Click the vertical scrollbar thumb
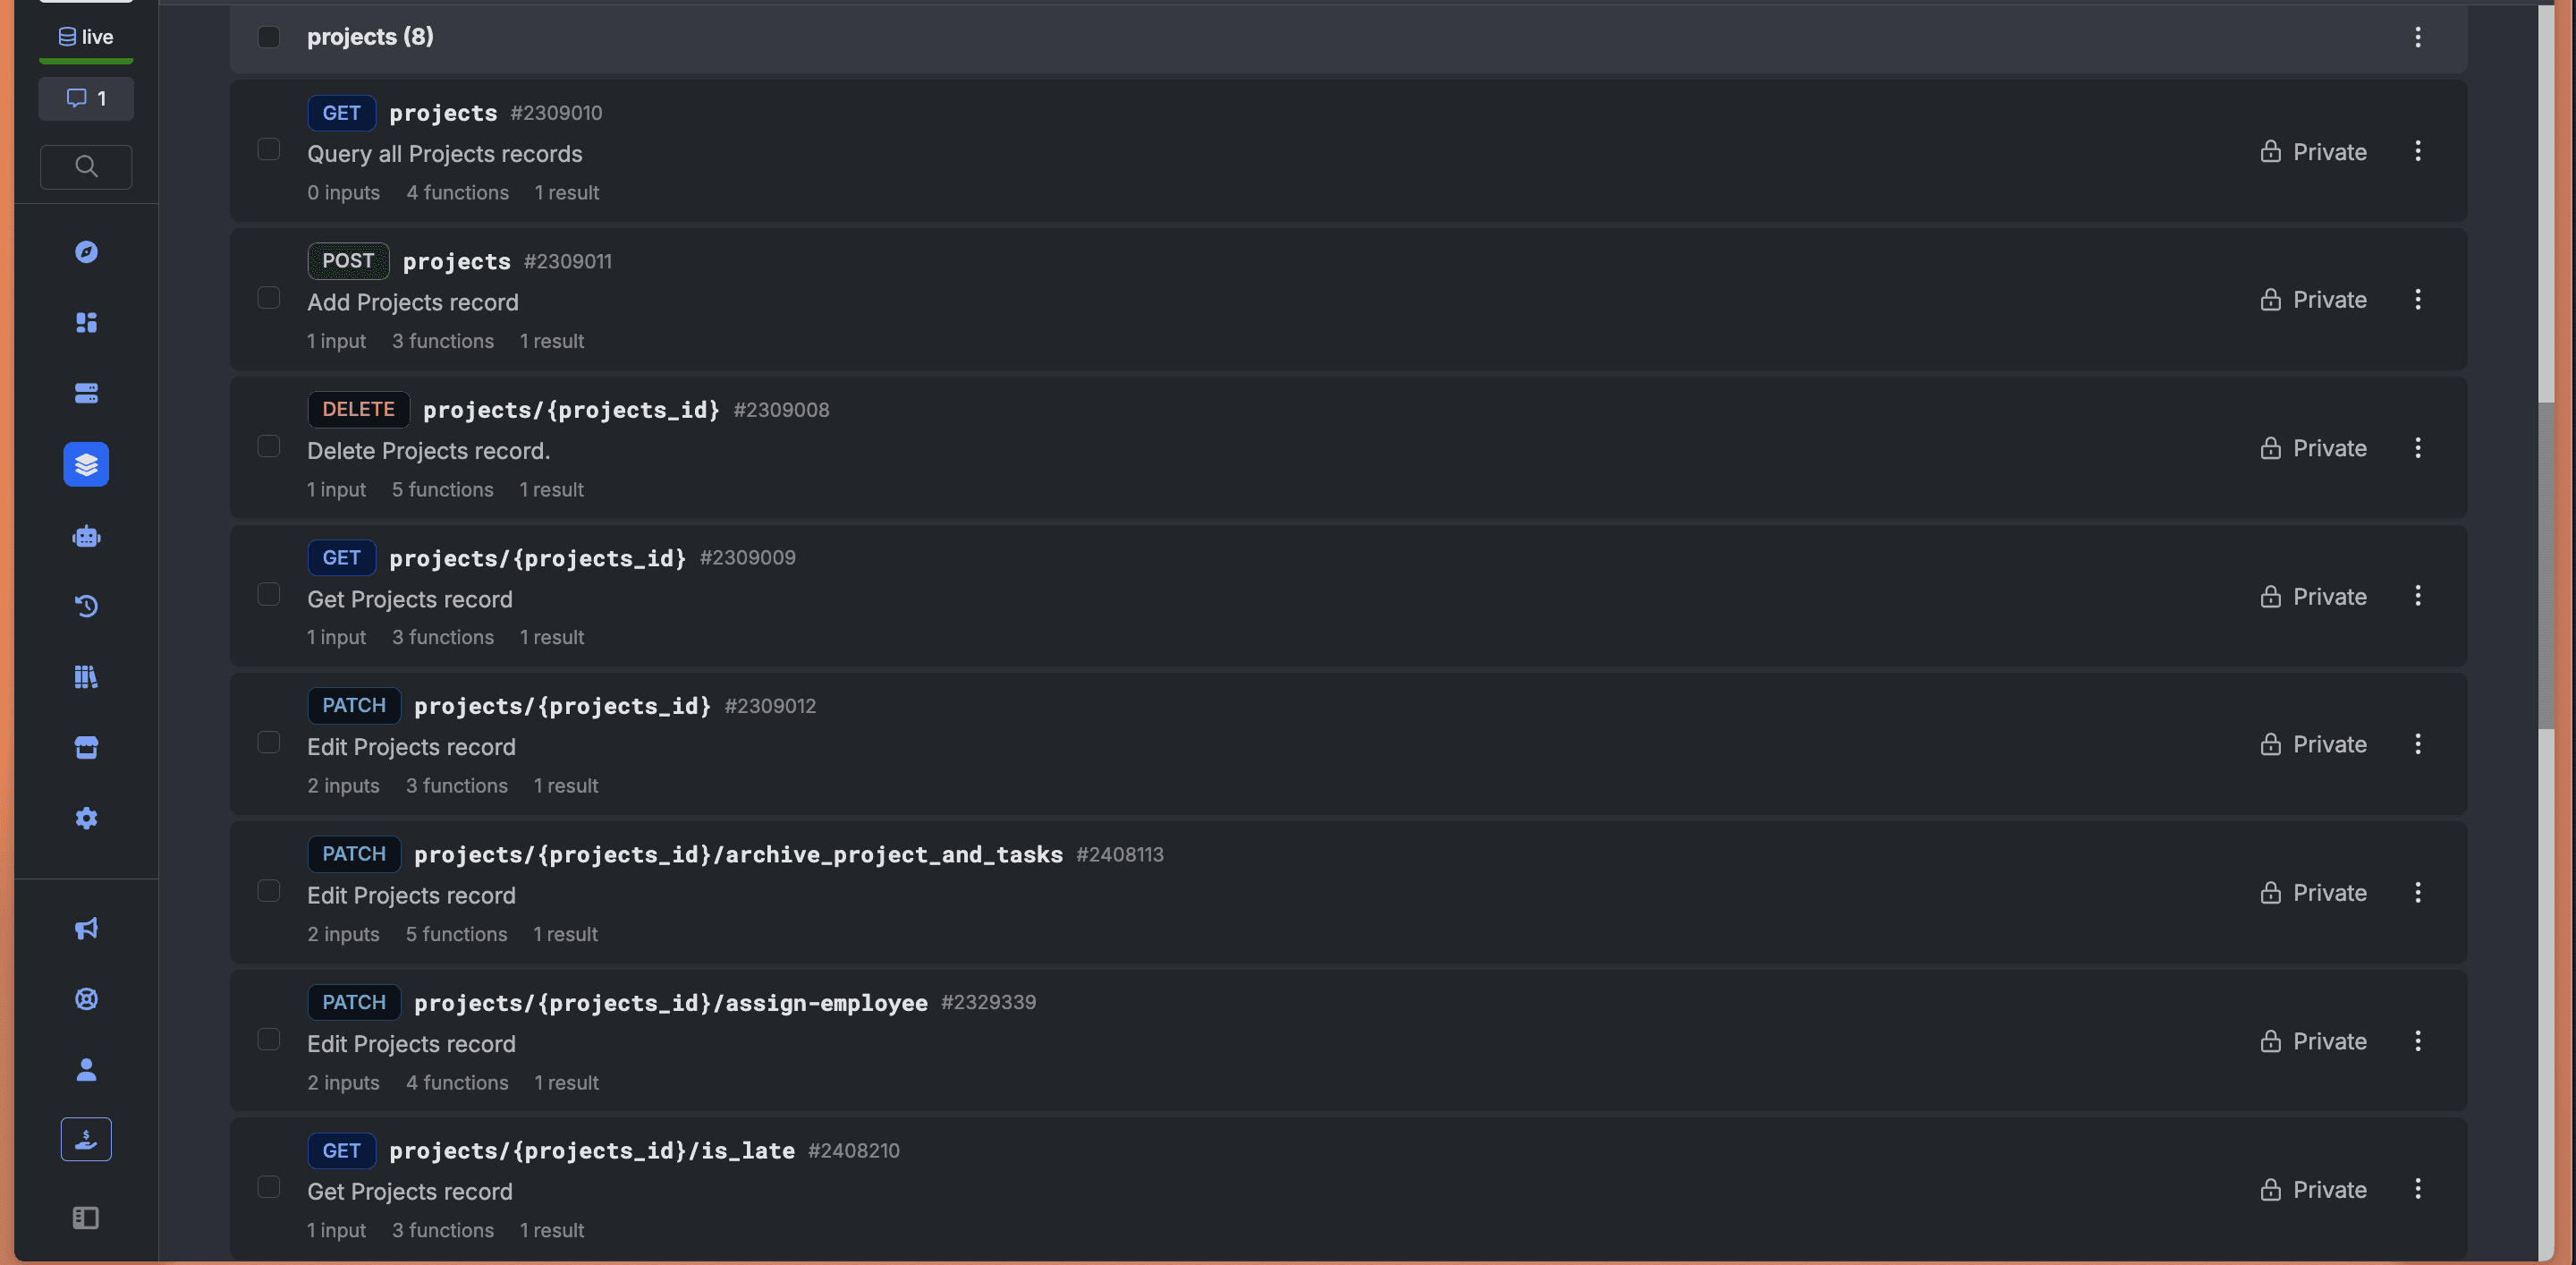The height and width of the screenshot is (1265, 2576). tap(2546, 565)
